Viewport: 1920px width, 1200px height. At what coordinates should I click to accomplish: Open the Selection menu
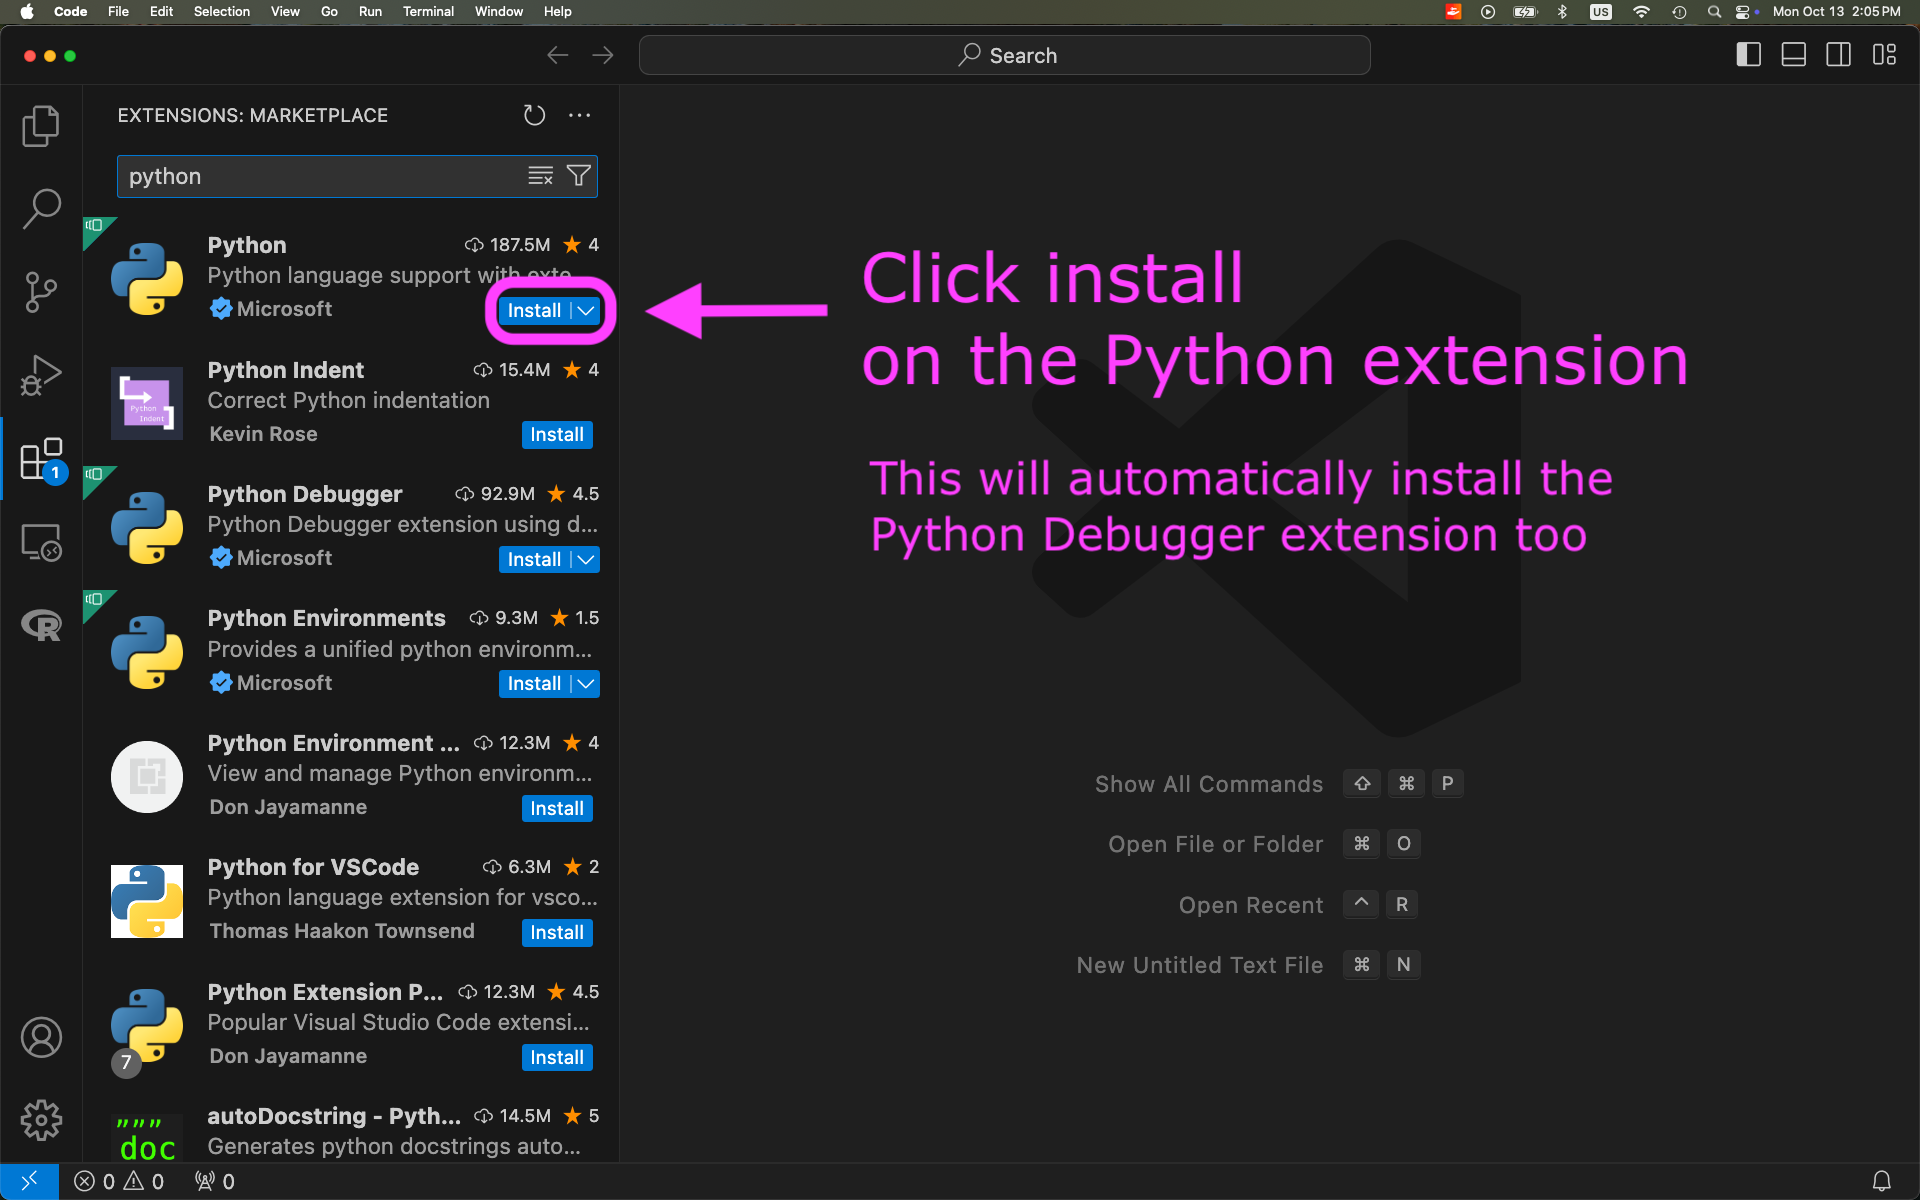coord(221,12)
